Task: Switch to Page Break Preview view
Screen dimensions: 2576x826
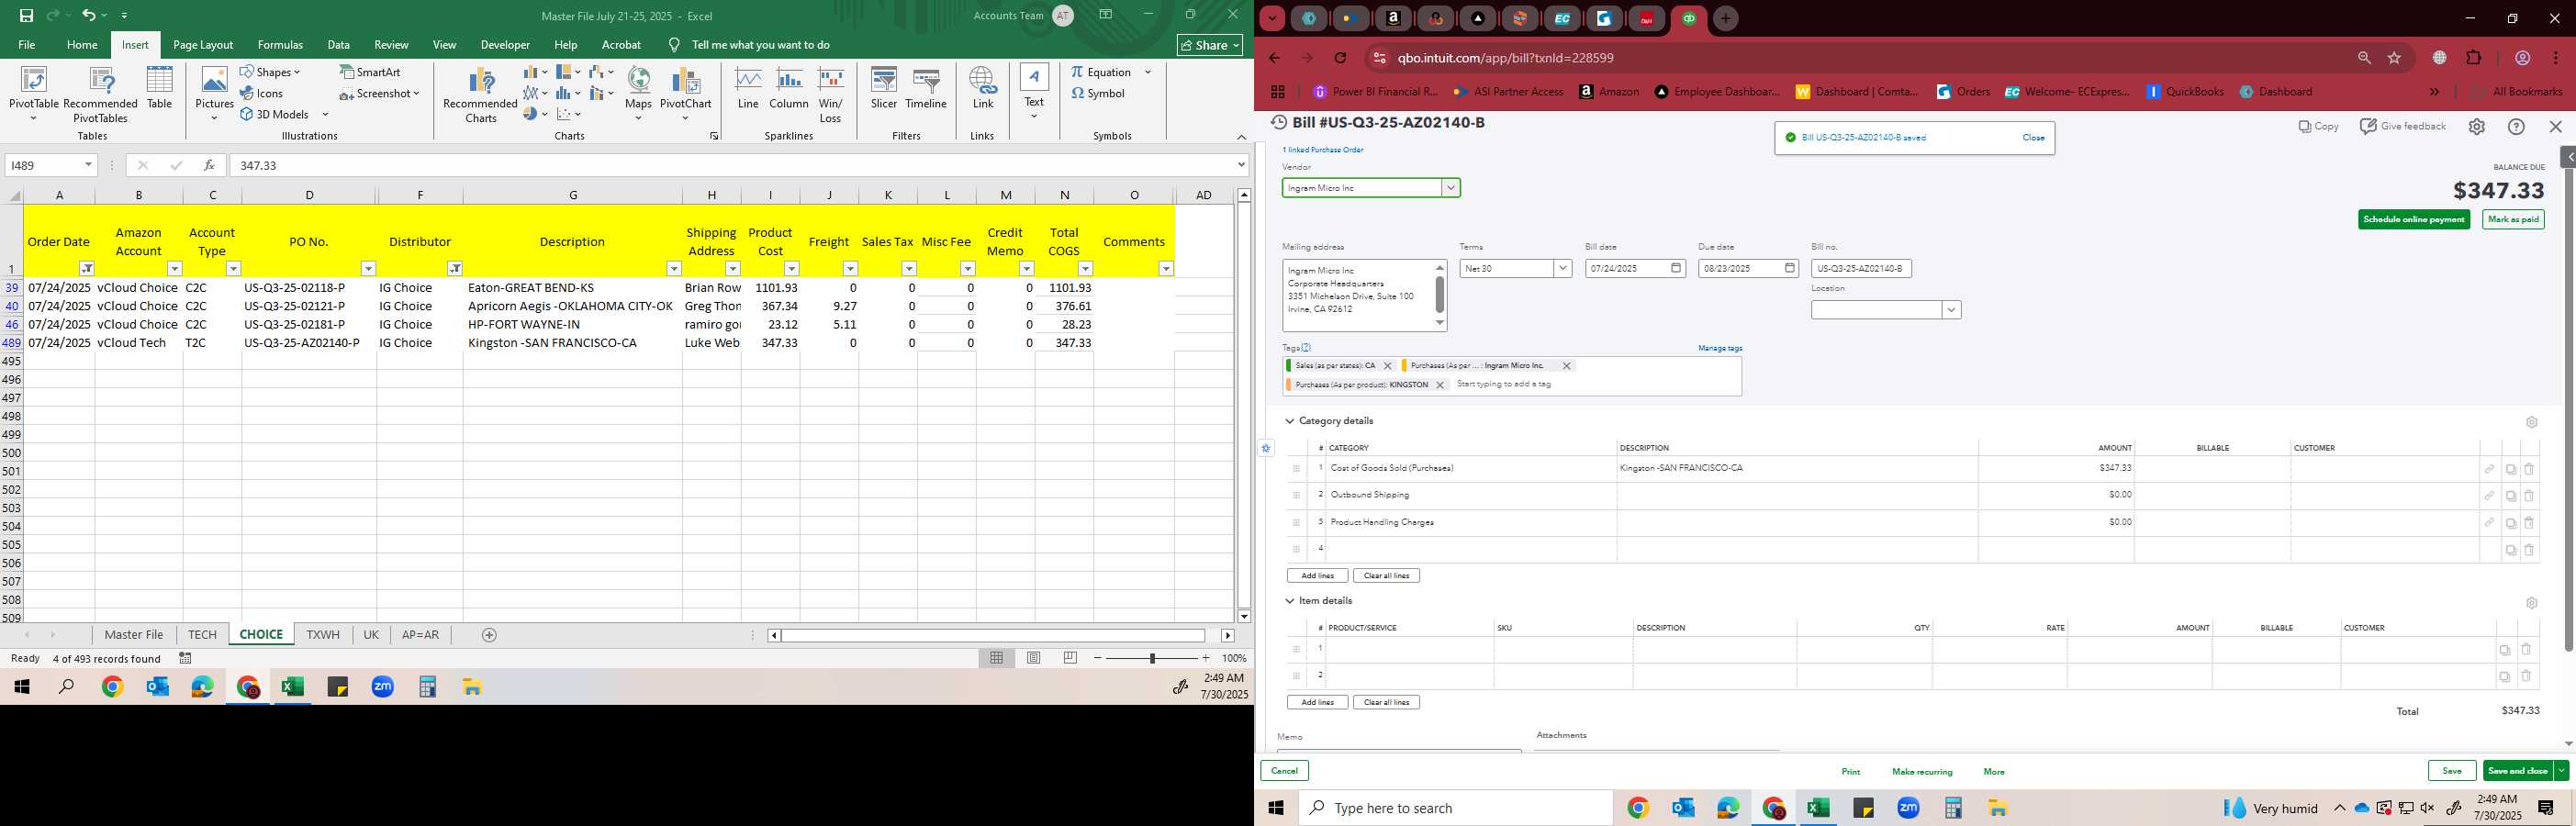Action: coord(1071,658)
